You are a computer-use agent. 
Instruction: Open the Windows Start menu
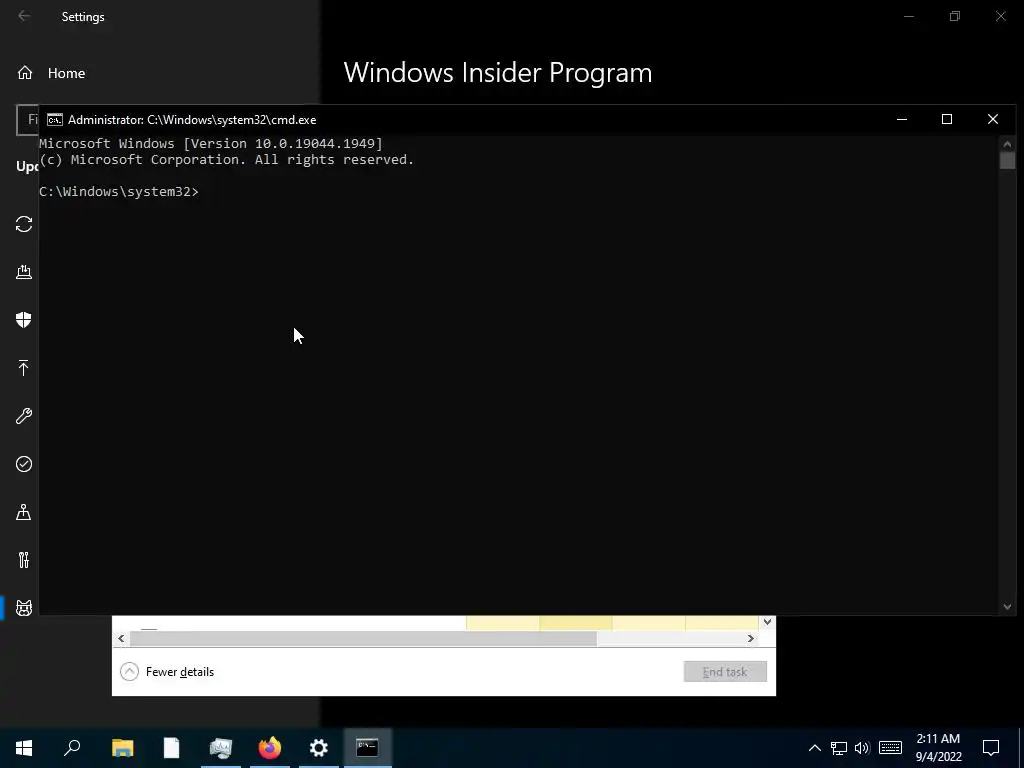point(24,748)
